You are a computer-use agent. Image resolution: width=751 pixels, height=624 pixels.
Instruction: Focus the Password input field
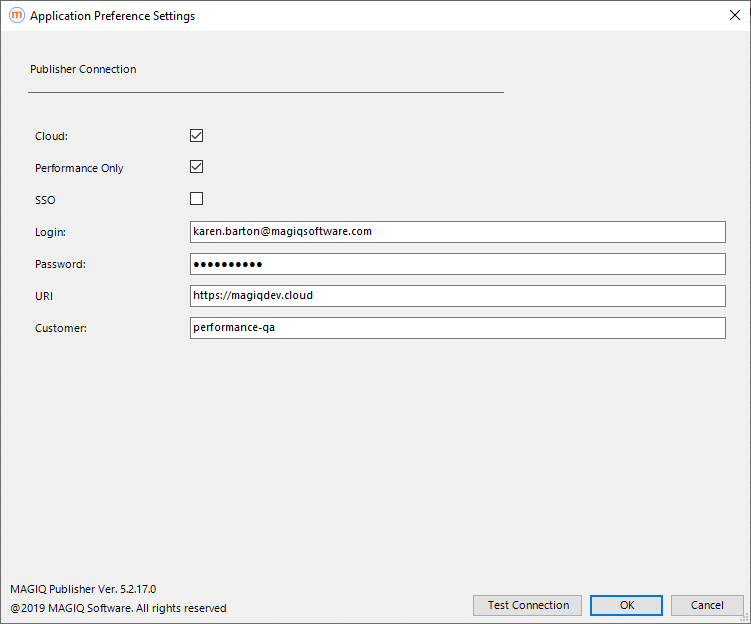pos(457,264)
